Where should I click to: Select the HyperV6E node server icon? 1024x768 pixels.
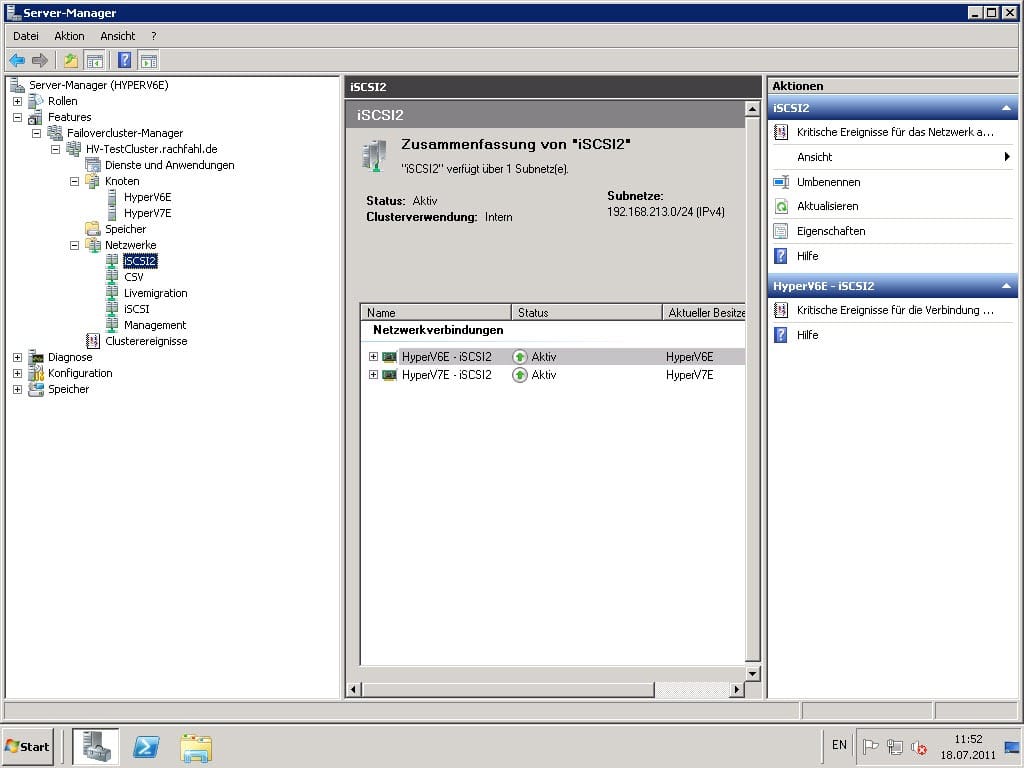[x=112, y=197]
